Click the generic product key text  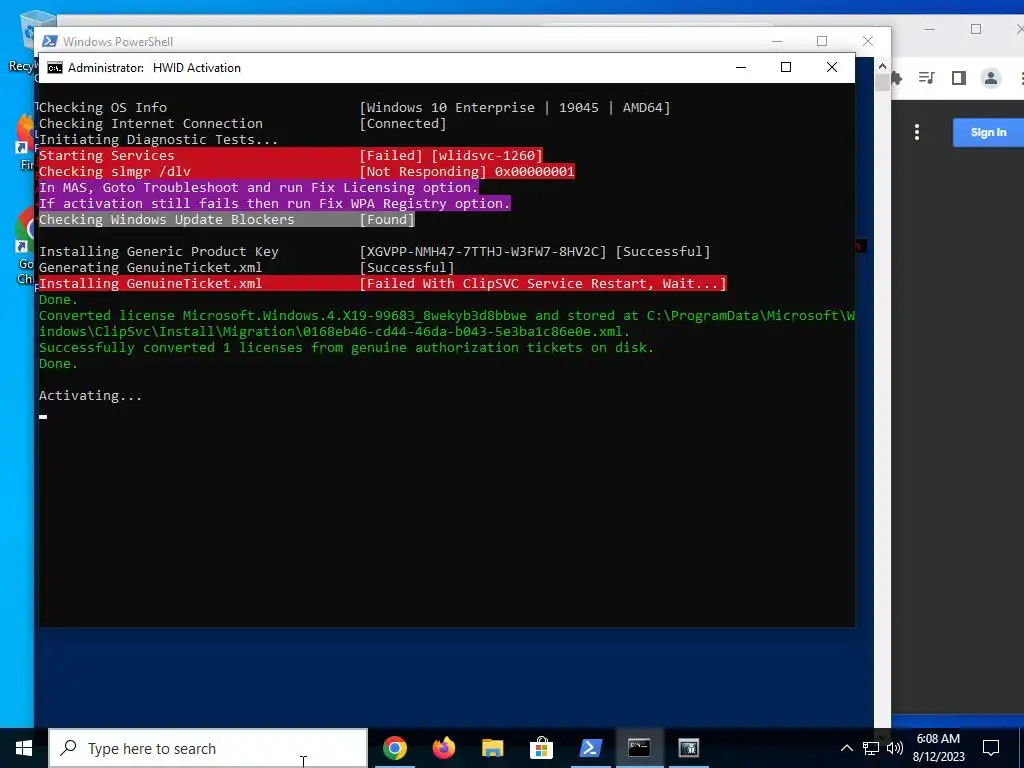(483, 251)
